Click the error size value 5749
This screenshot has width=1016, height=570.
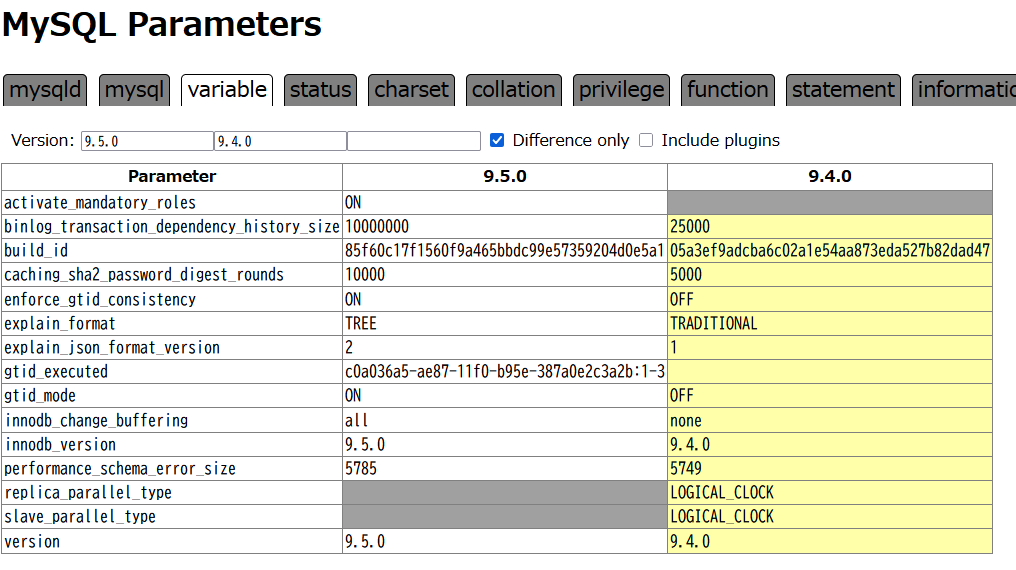(686, 468)
